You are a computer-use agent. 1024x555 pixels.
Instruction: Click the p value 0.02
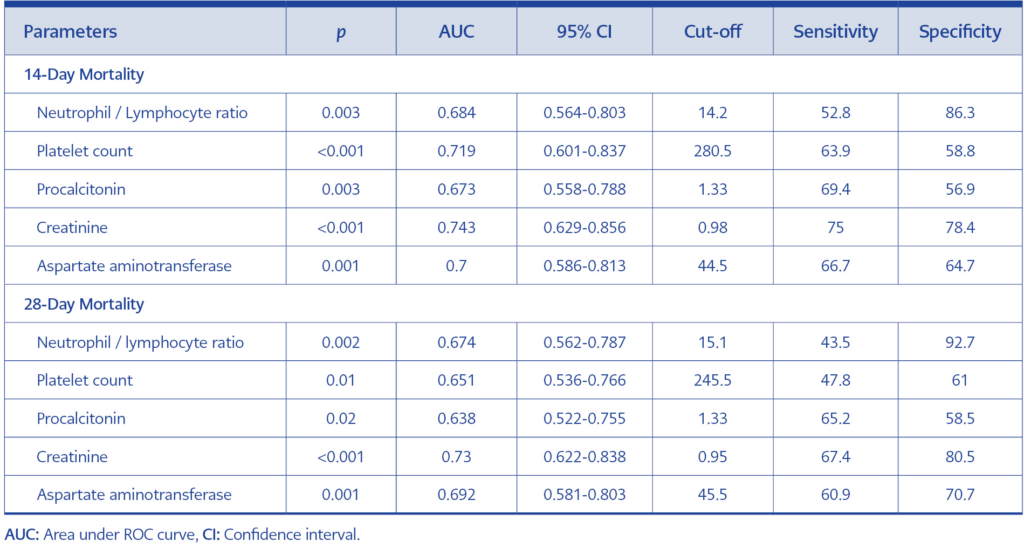pyautogui.click(x=340, y=419)
